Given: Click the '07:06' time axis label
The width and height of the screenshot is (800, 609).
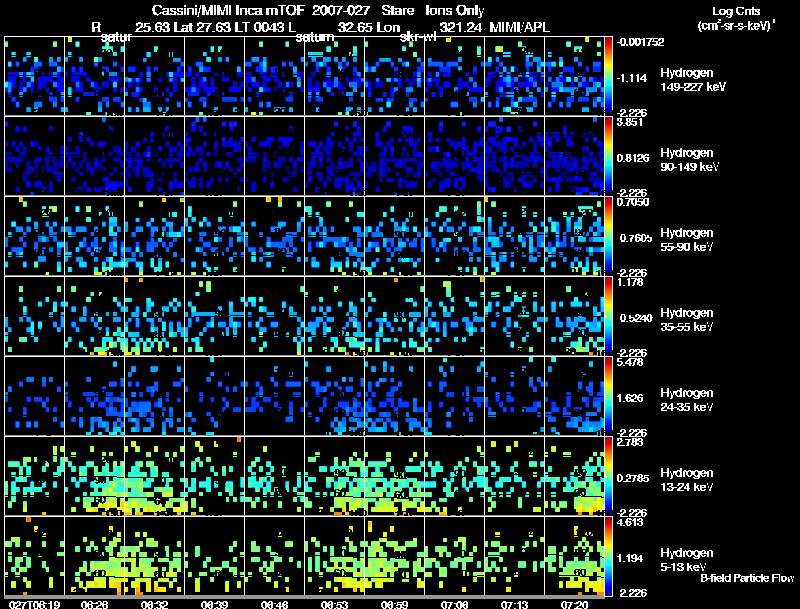Looking at the screenshot, I should click(x=454, y=604).
